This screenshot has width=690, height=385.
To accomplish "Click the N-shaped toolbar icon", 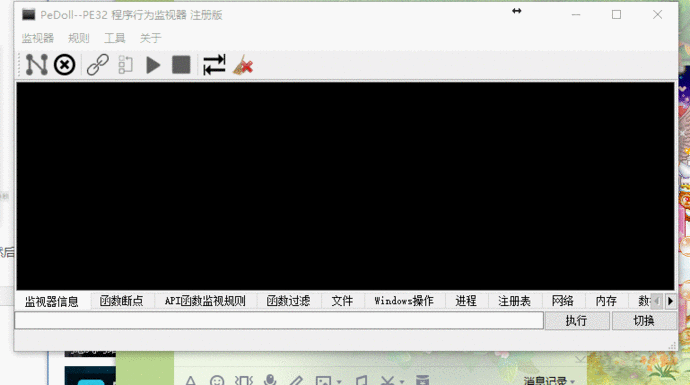I will [x=37, y=65].
